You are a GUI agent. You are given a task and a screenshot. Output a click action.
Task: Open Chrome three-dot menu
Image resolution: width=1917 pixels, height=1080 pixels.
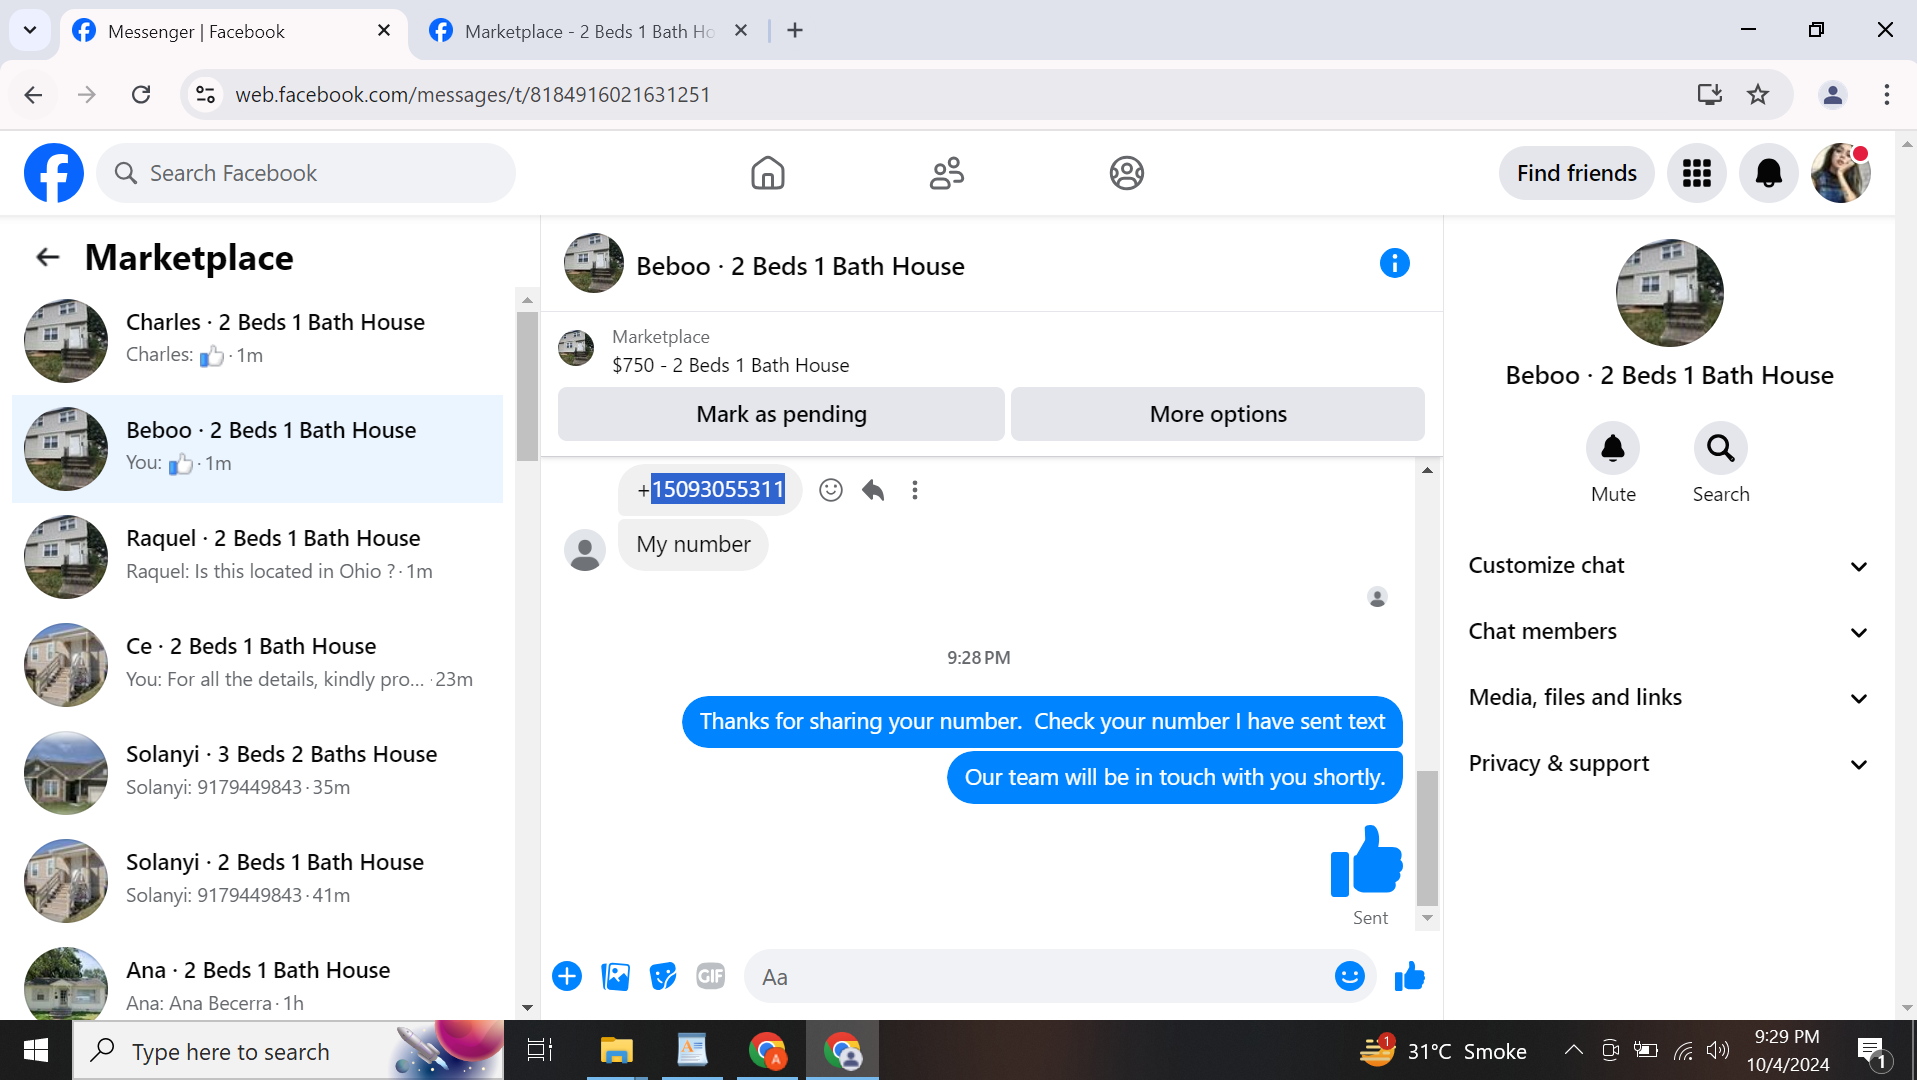click(1886, 94)
